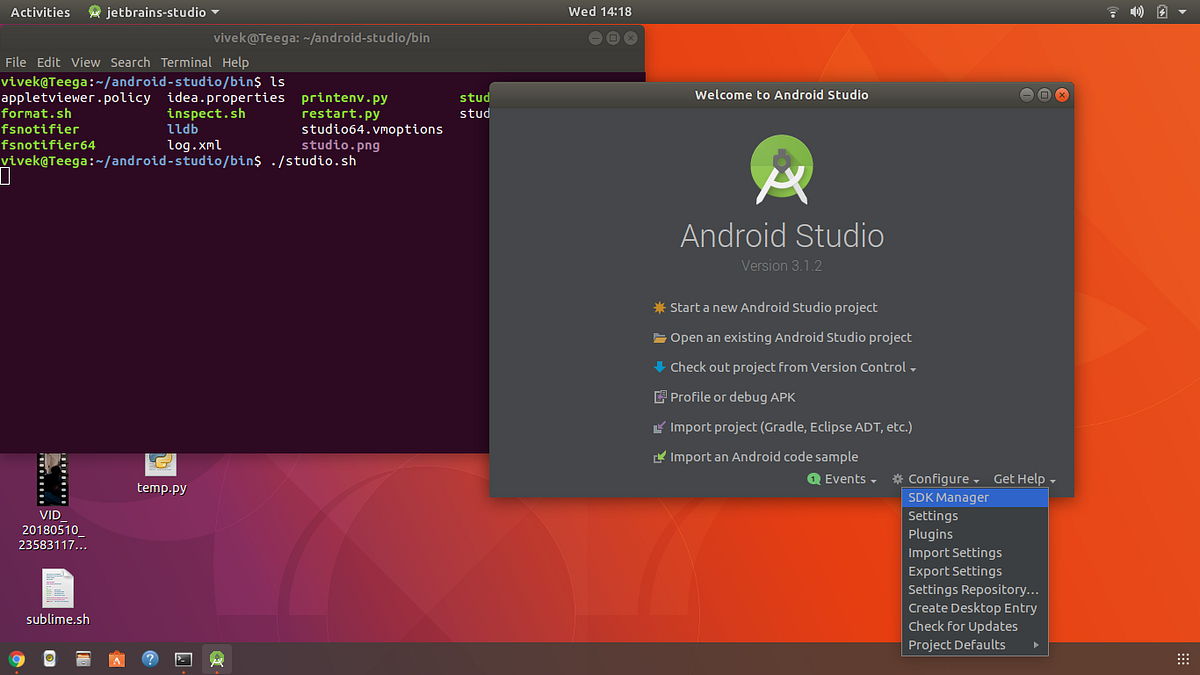Choose Settings Repository… menu entry
Image resolution: width=1200 pixels, height=675 pixels.
click(x=975, y=590)
